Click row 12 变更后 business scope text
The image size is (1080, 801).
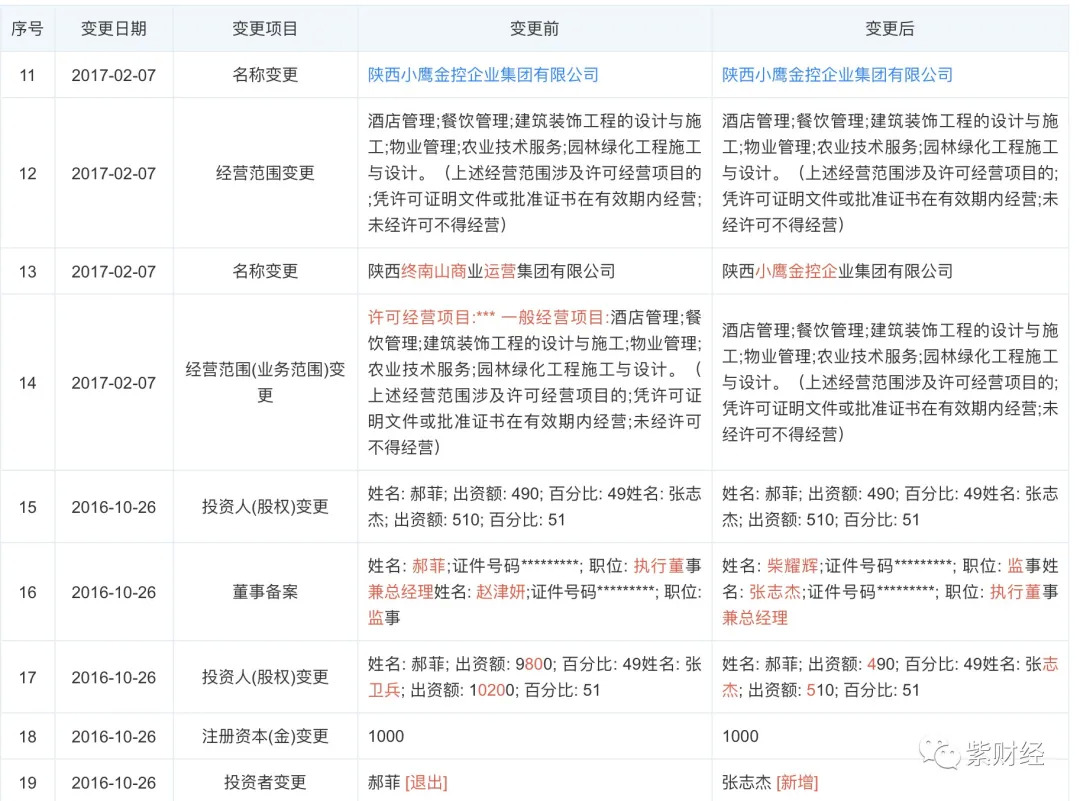[889, 174]
